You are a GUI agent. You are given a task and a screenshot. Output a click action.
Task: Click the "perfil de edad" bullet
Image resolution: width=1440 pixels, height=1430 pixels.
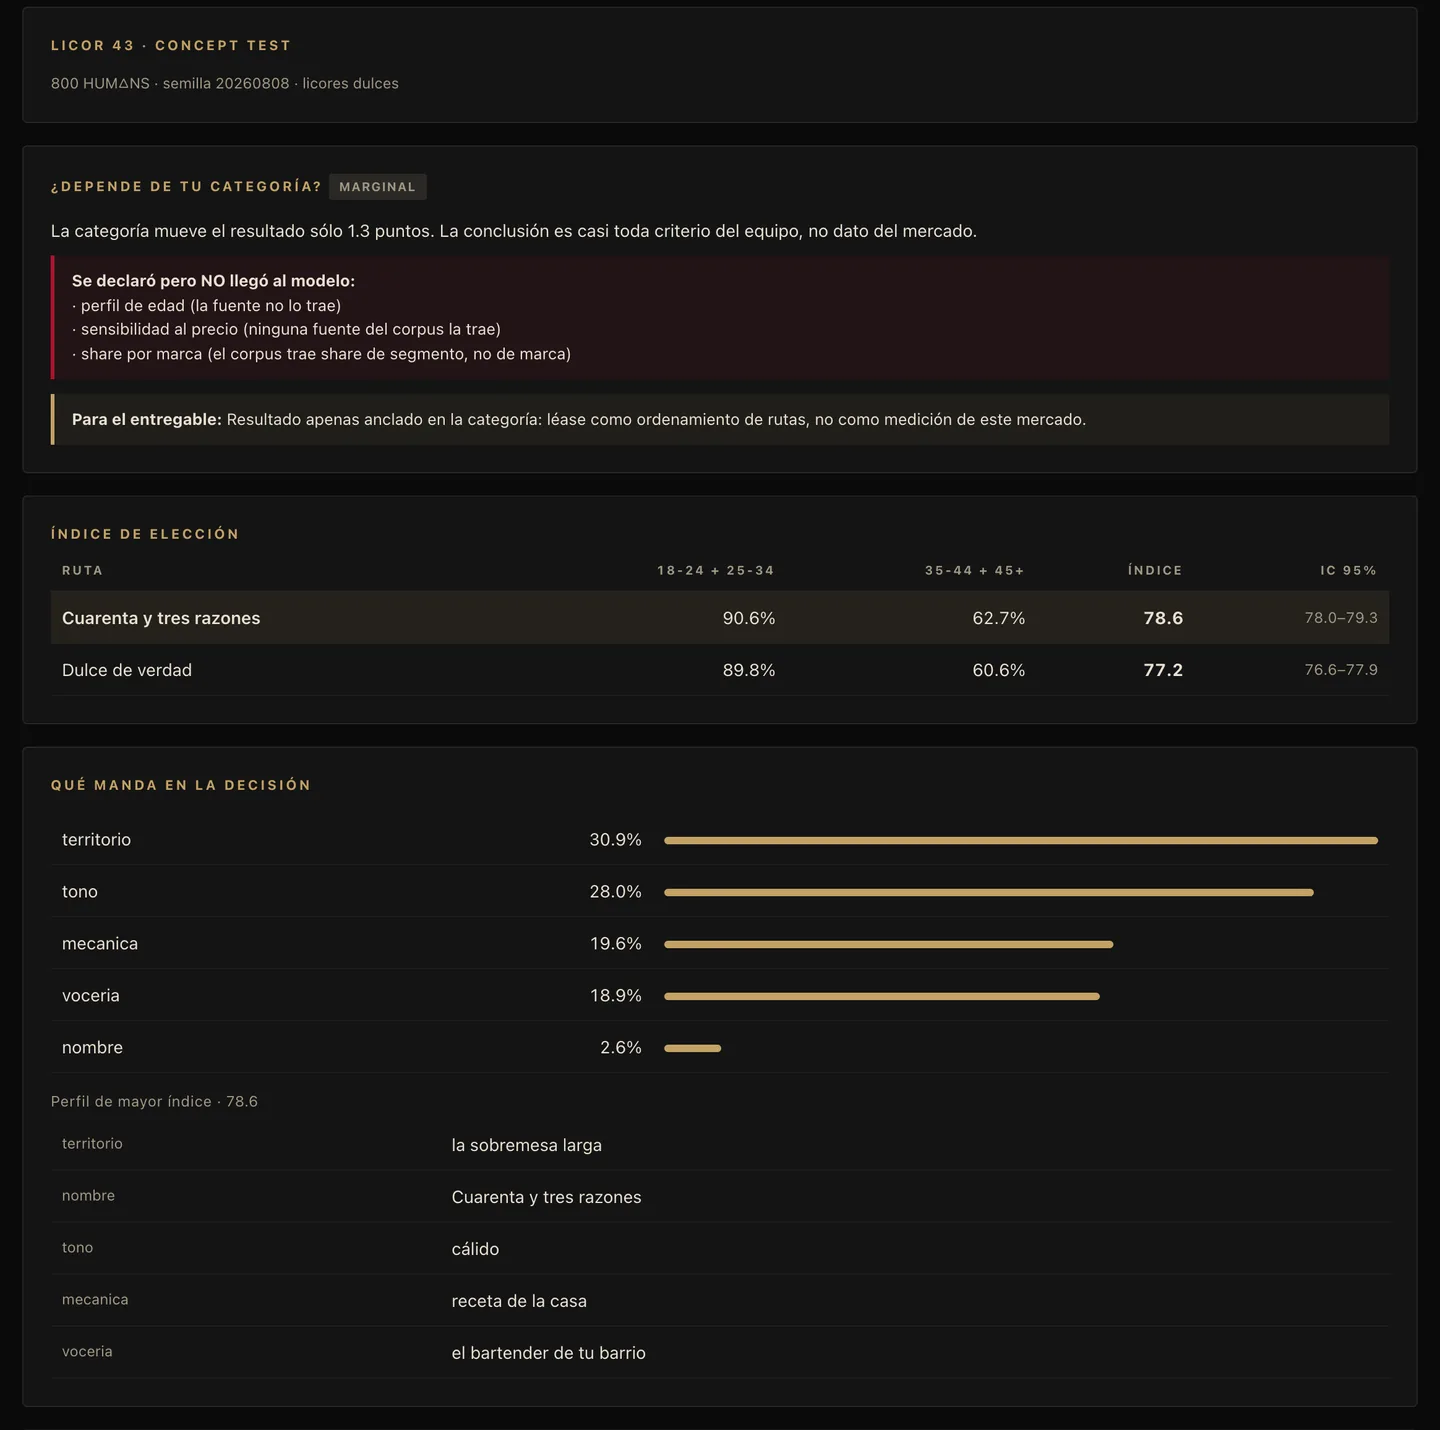(x=207, y=306)
